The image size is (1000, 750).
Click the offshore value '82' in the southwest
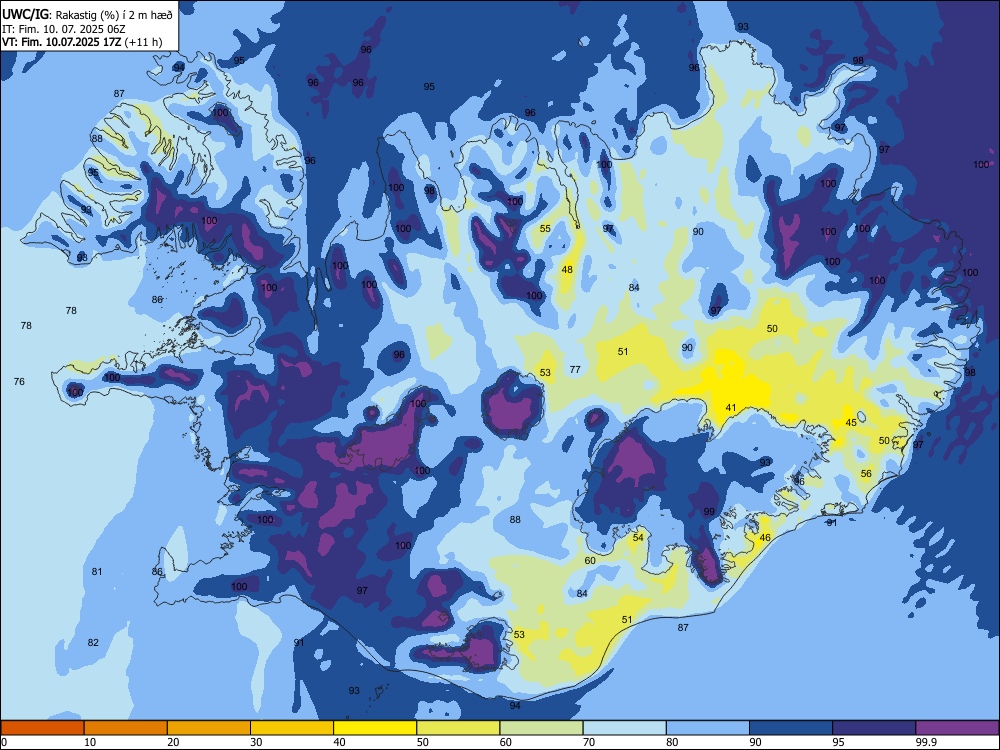[x=93, y=642]
